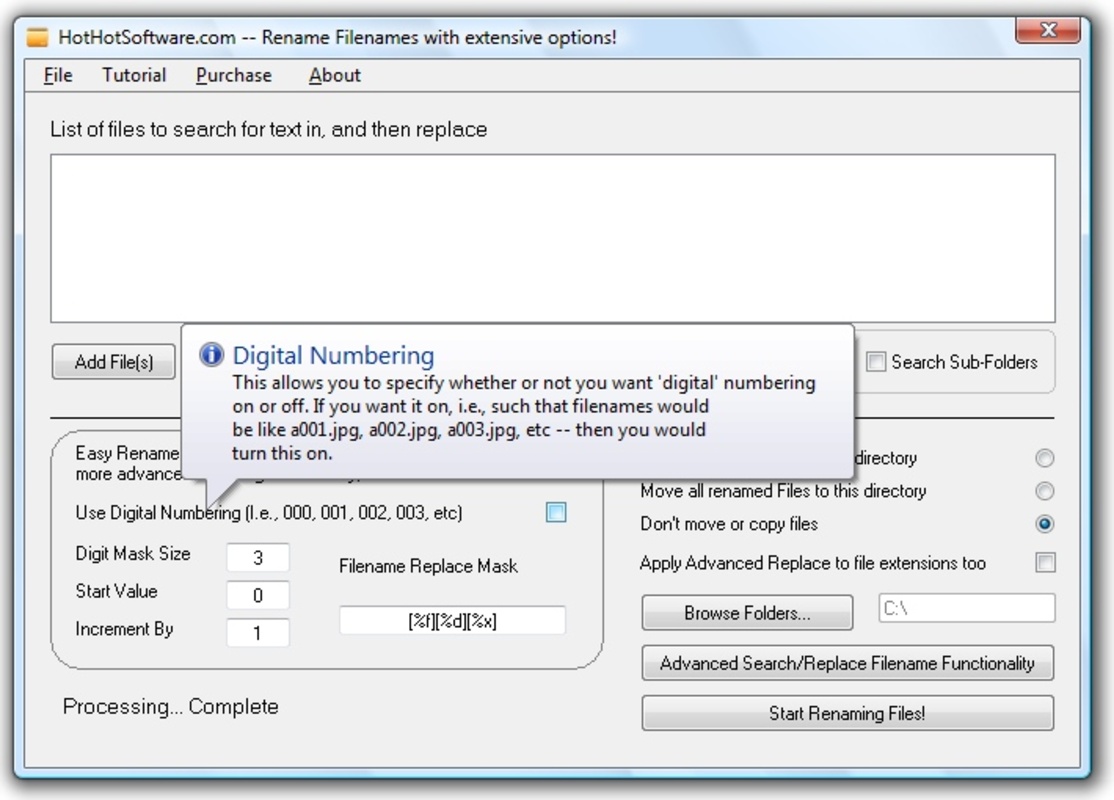The height and width of the screenshot is (800, 1114).
Task: Click the Digital Numbering tooltip heading
Action: click(333, 355)
